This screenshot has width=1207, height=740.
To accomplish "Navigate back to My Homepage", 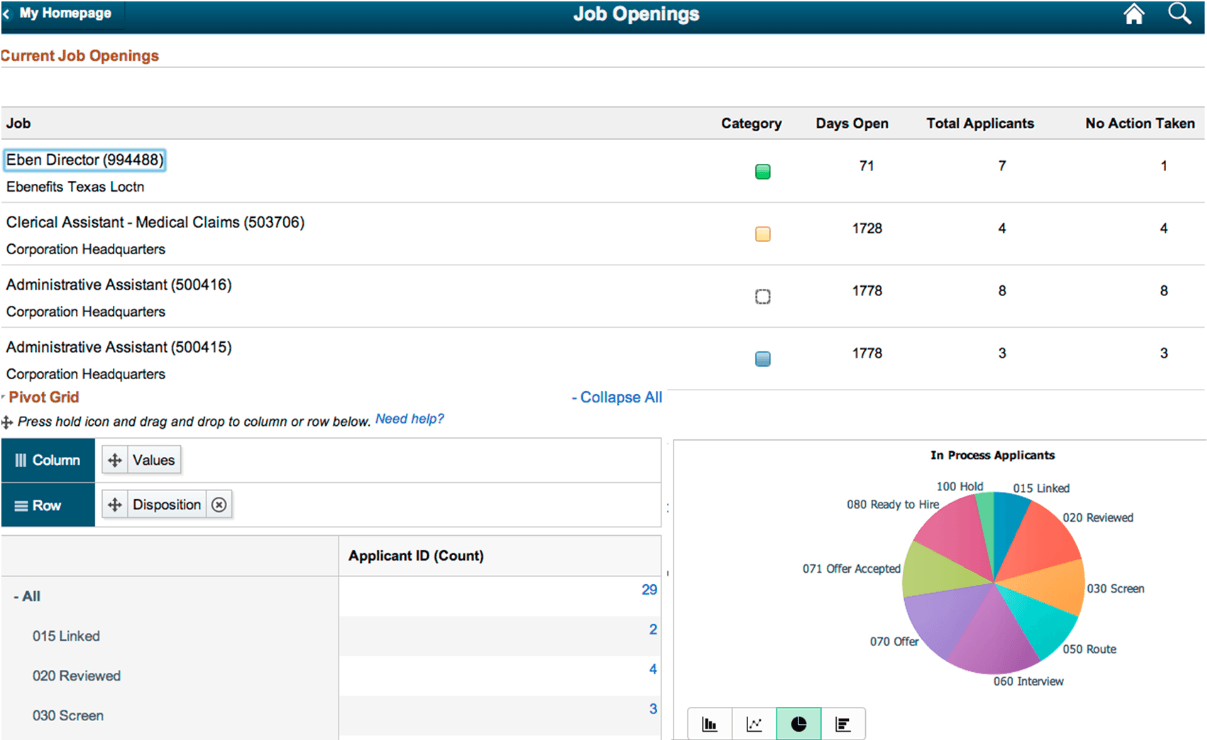I will (x=60, y=13).
